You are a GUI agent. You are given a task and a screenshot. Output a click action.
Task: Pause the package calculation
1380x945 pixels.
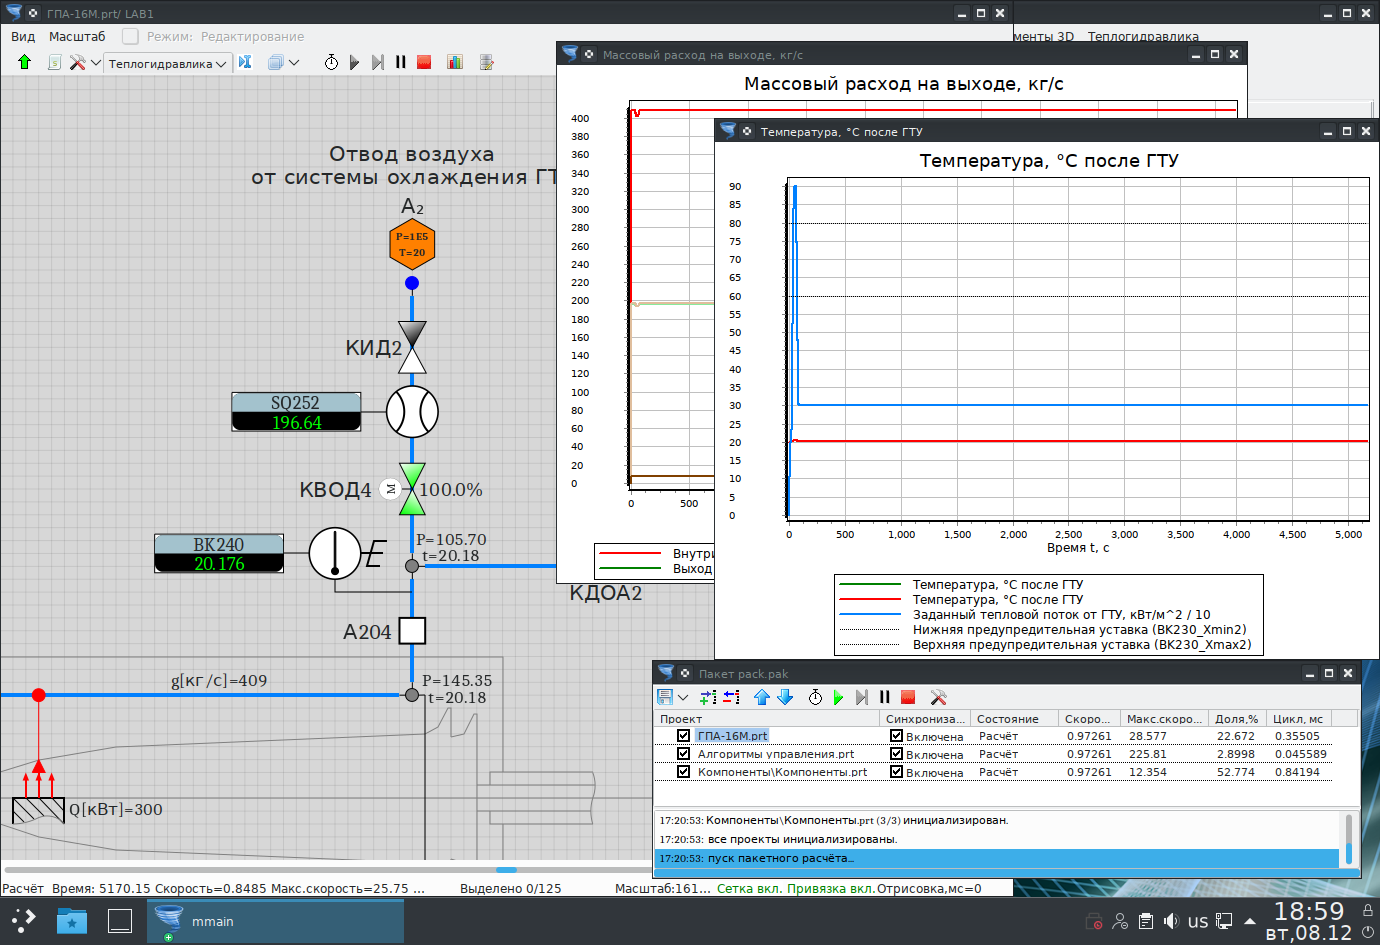tap(884, 697)
